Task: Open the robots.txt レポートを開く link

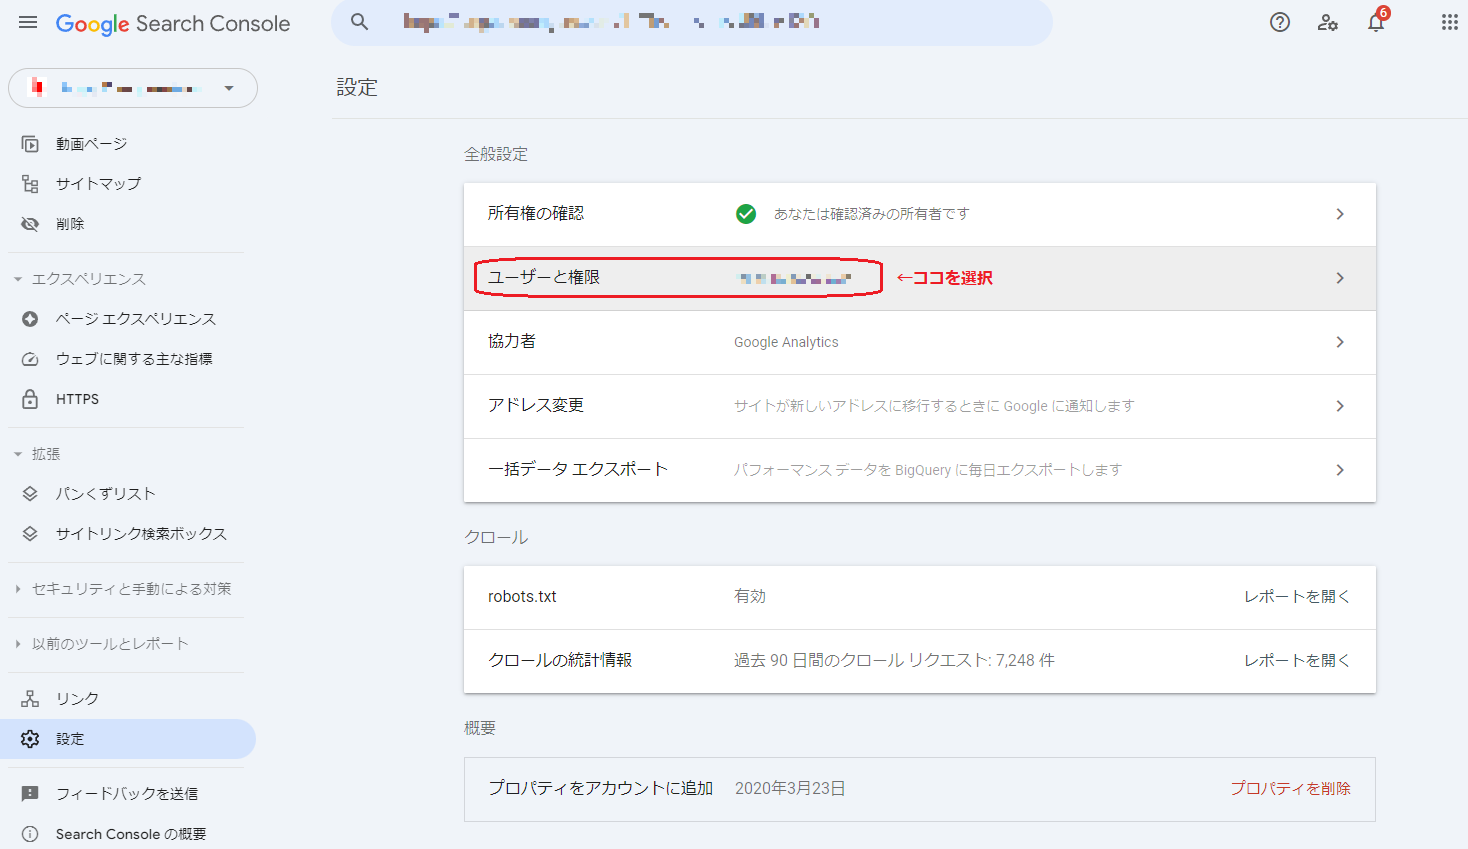Action: (1297, 595)
